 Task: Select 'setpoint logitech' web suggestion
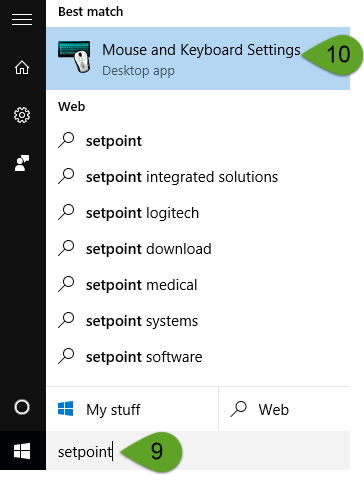point(198,213)
